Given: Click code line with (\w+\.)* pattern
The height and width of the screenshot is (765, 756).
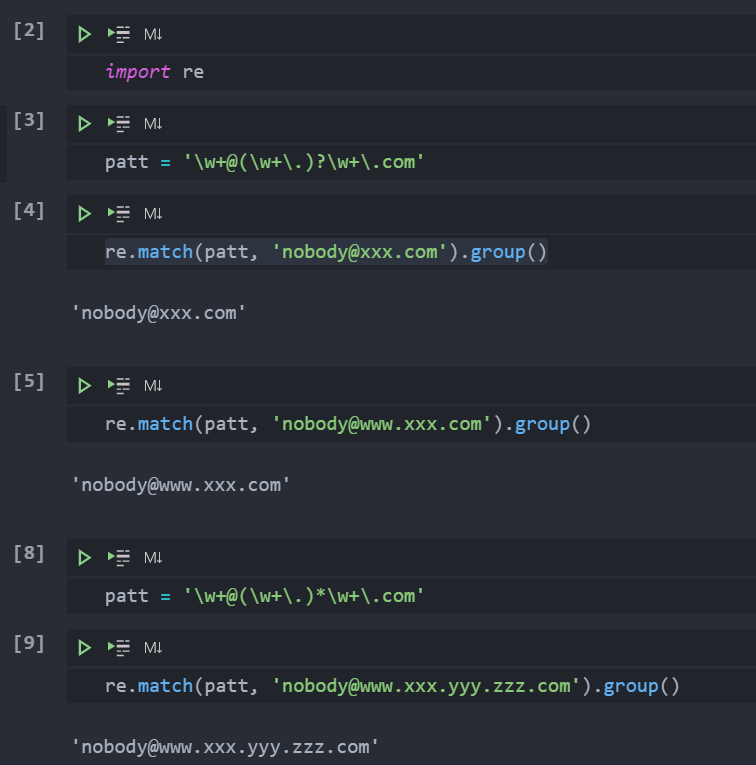Looking at the screenshot, I should pos(264,596).
